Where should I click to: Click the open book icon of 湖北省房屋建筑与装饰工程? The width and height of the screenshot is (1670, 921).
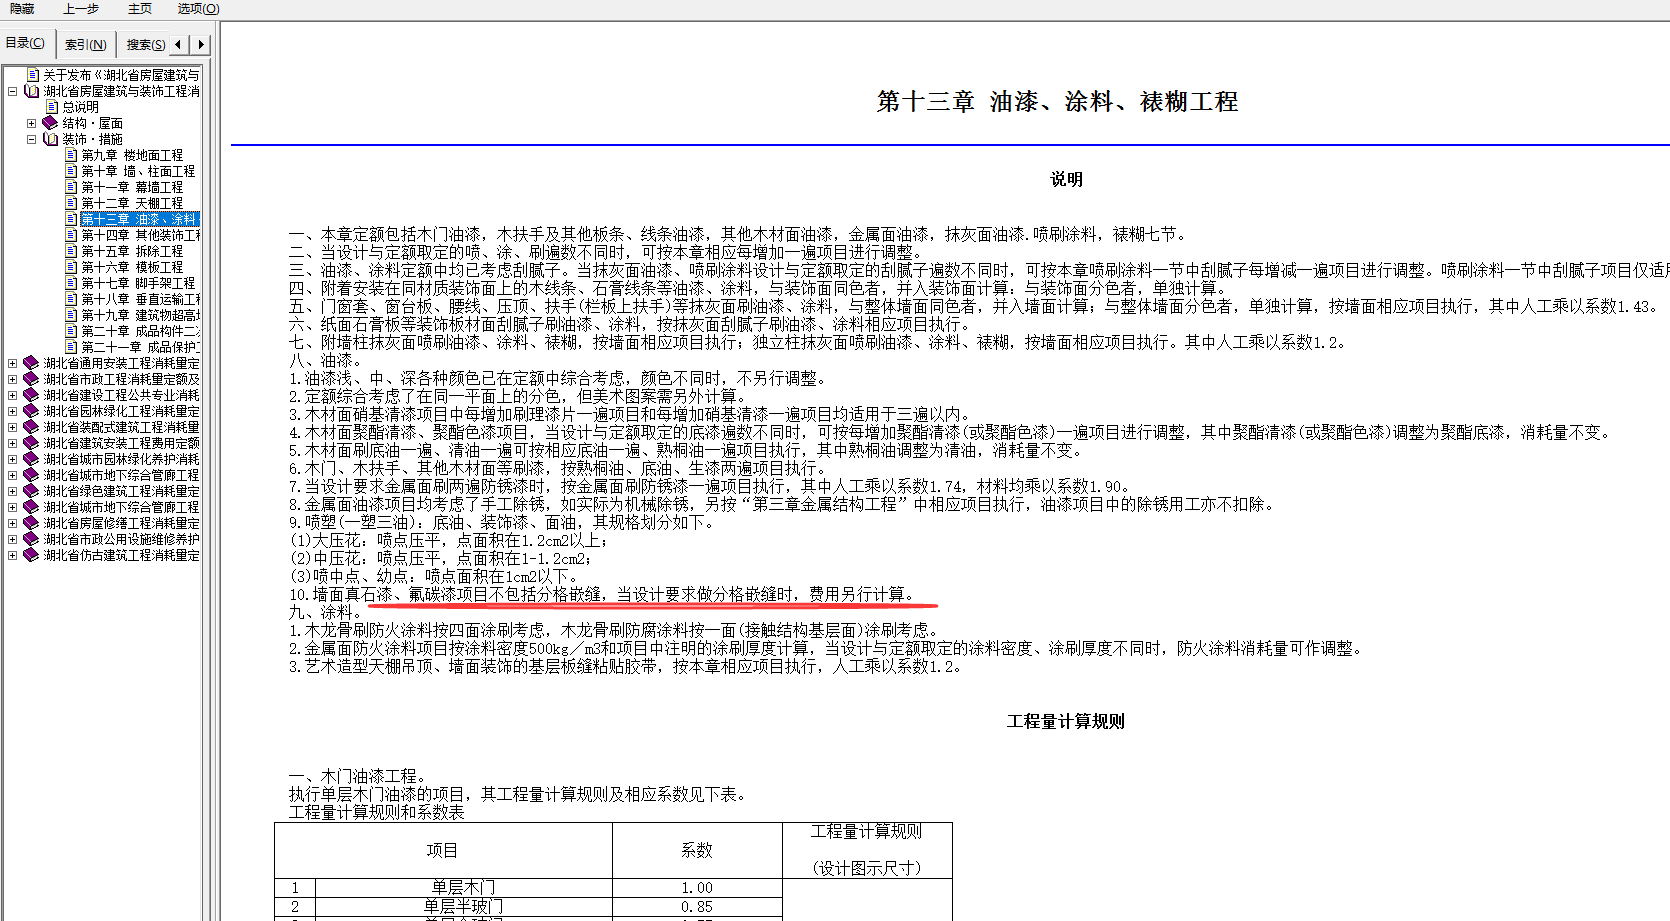pos(31,91)
